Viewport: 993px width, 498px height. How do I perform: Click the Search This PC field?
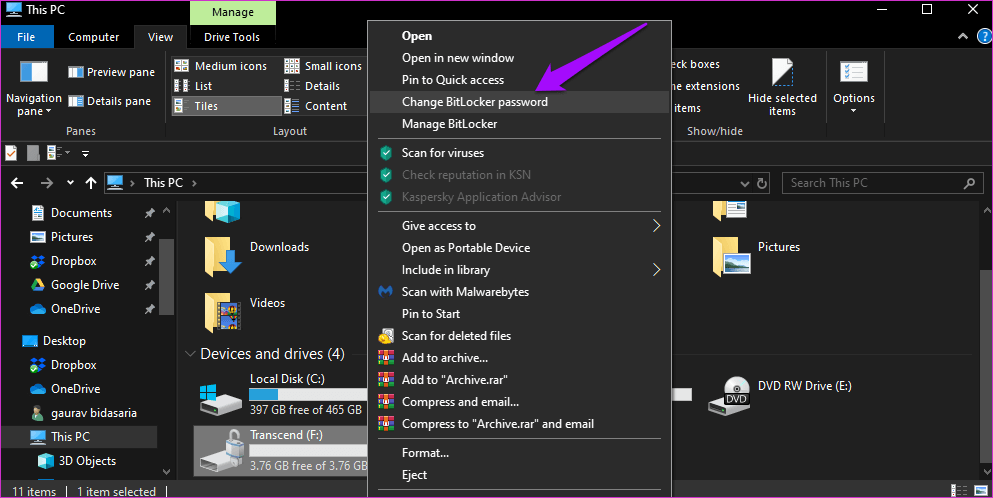pos(882,183)
